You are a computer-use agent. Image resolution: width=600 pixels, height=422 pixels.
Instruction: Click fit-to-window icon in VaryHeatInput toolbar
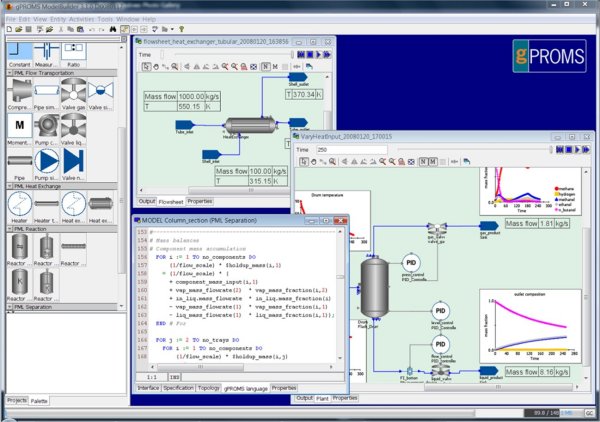click(x=411, y=161)
